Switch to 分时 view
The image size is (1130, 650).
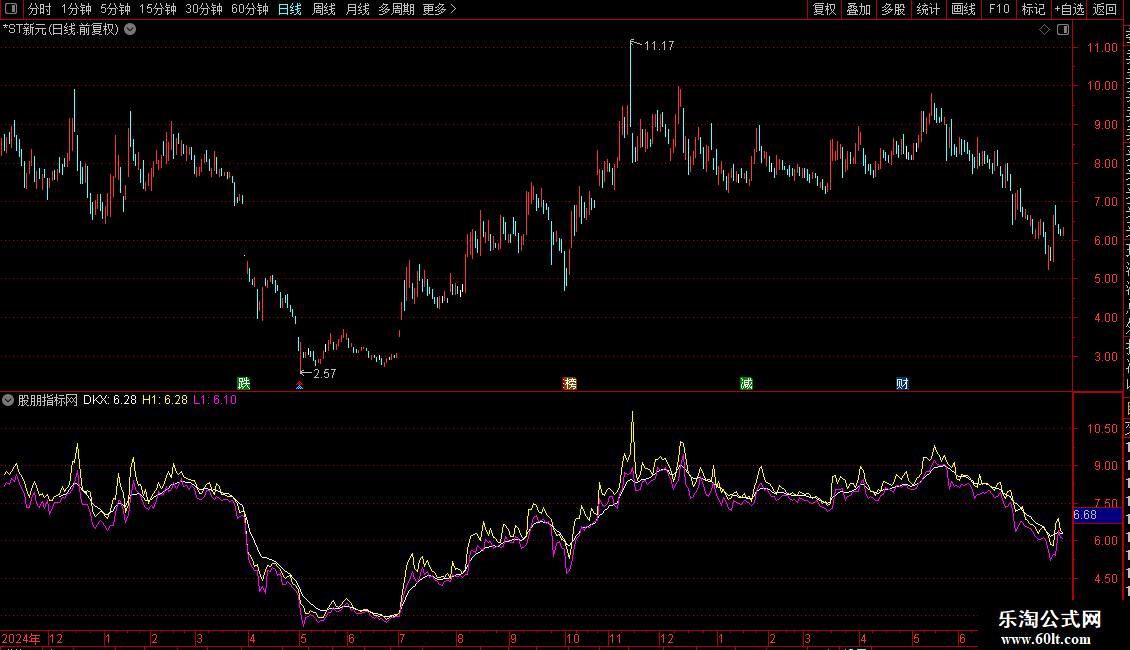(x=40, y=9)
